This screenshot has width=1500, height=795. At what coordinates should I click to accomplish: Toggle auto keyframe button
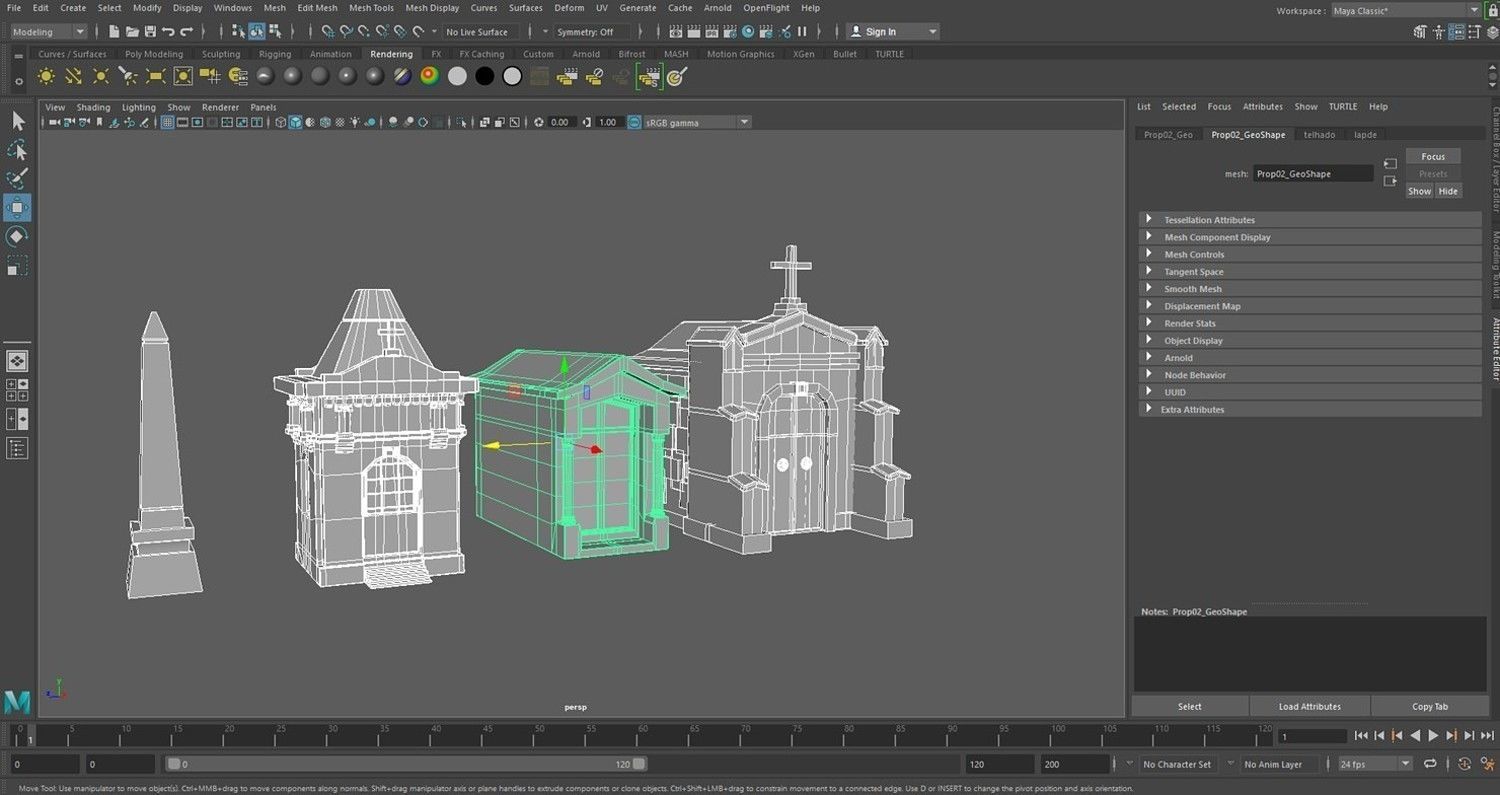click(1464, 764)
